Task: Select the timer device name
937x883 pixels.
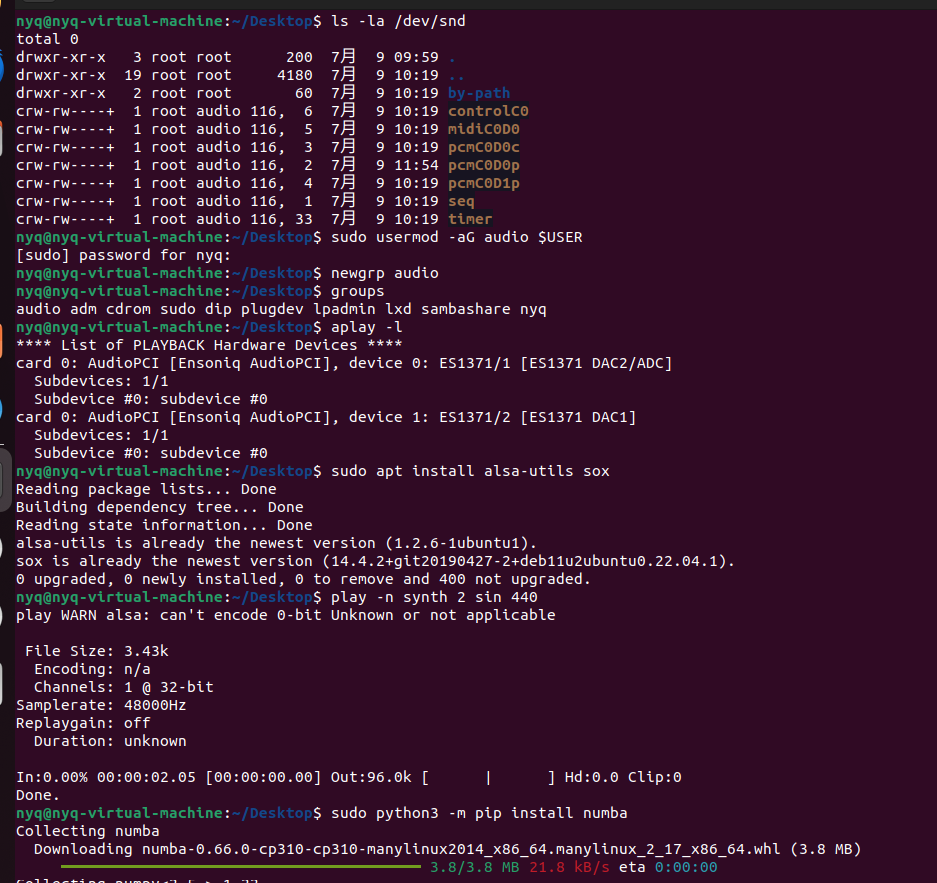Action: click(x=470, y=219)
